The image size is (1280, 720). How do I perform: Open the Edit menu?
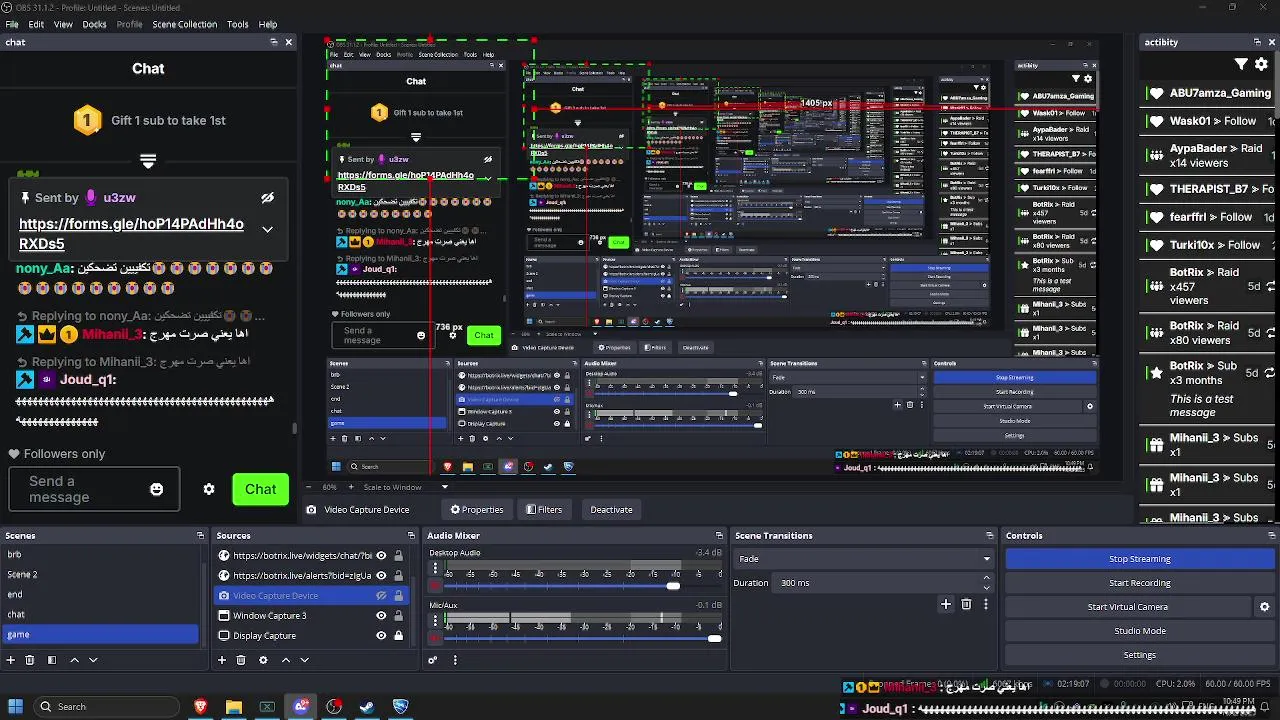pyautogui.click(x=36, y=24)
